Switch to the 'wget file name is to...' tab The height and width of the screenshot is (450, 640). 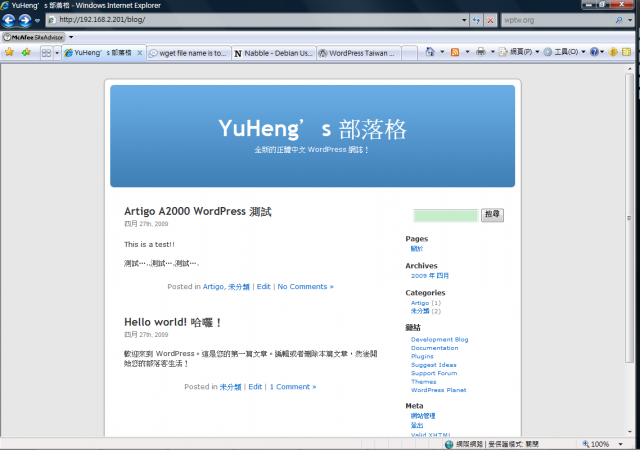(189, 53)
